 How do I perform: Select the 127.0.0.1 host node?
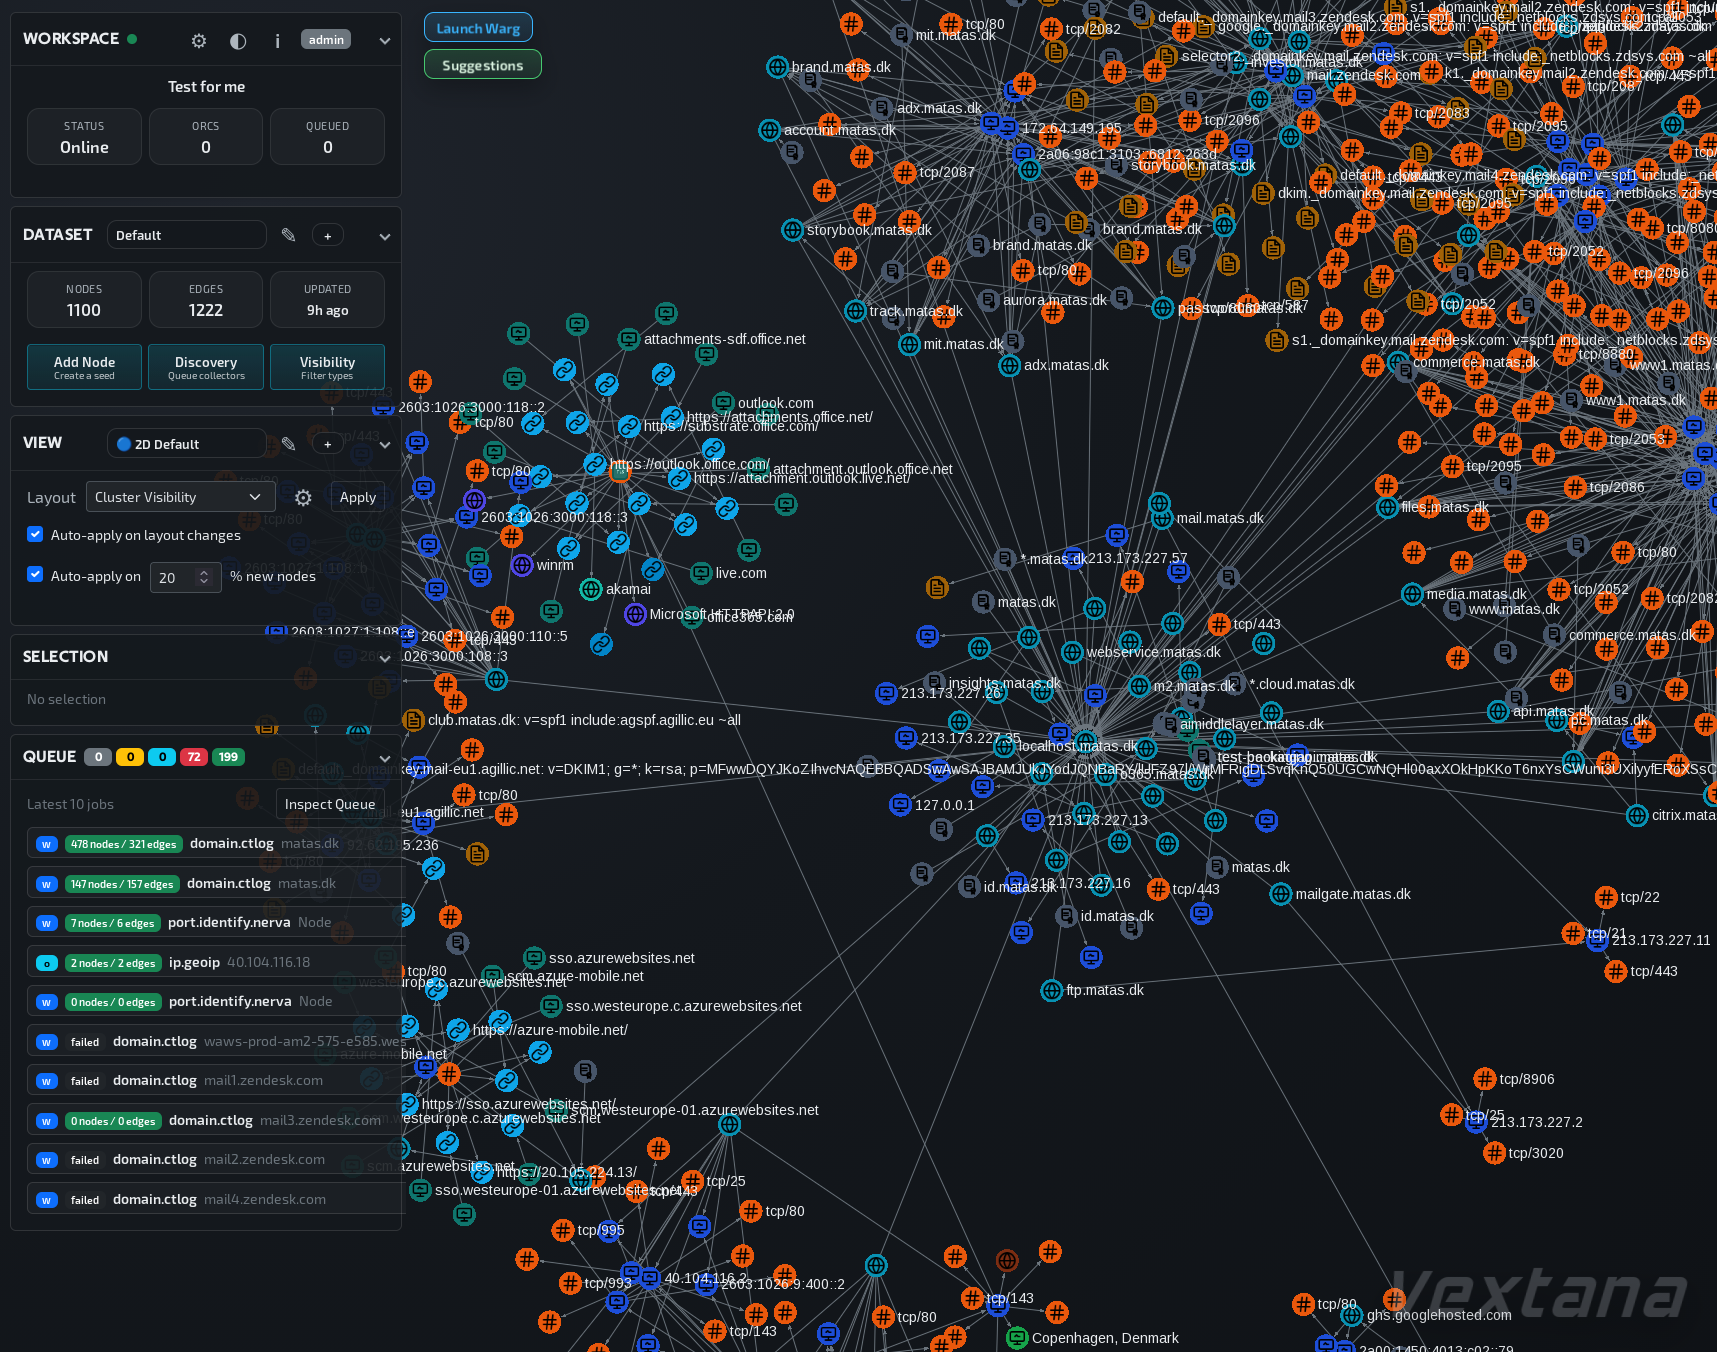(x=900, y=804)
